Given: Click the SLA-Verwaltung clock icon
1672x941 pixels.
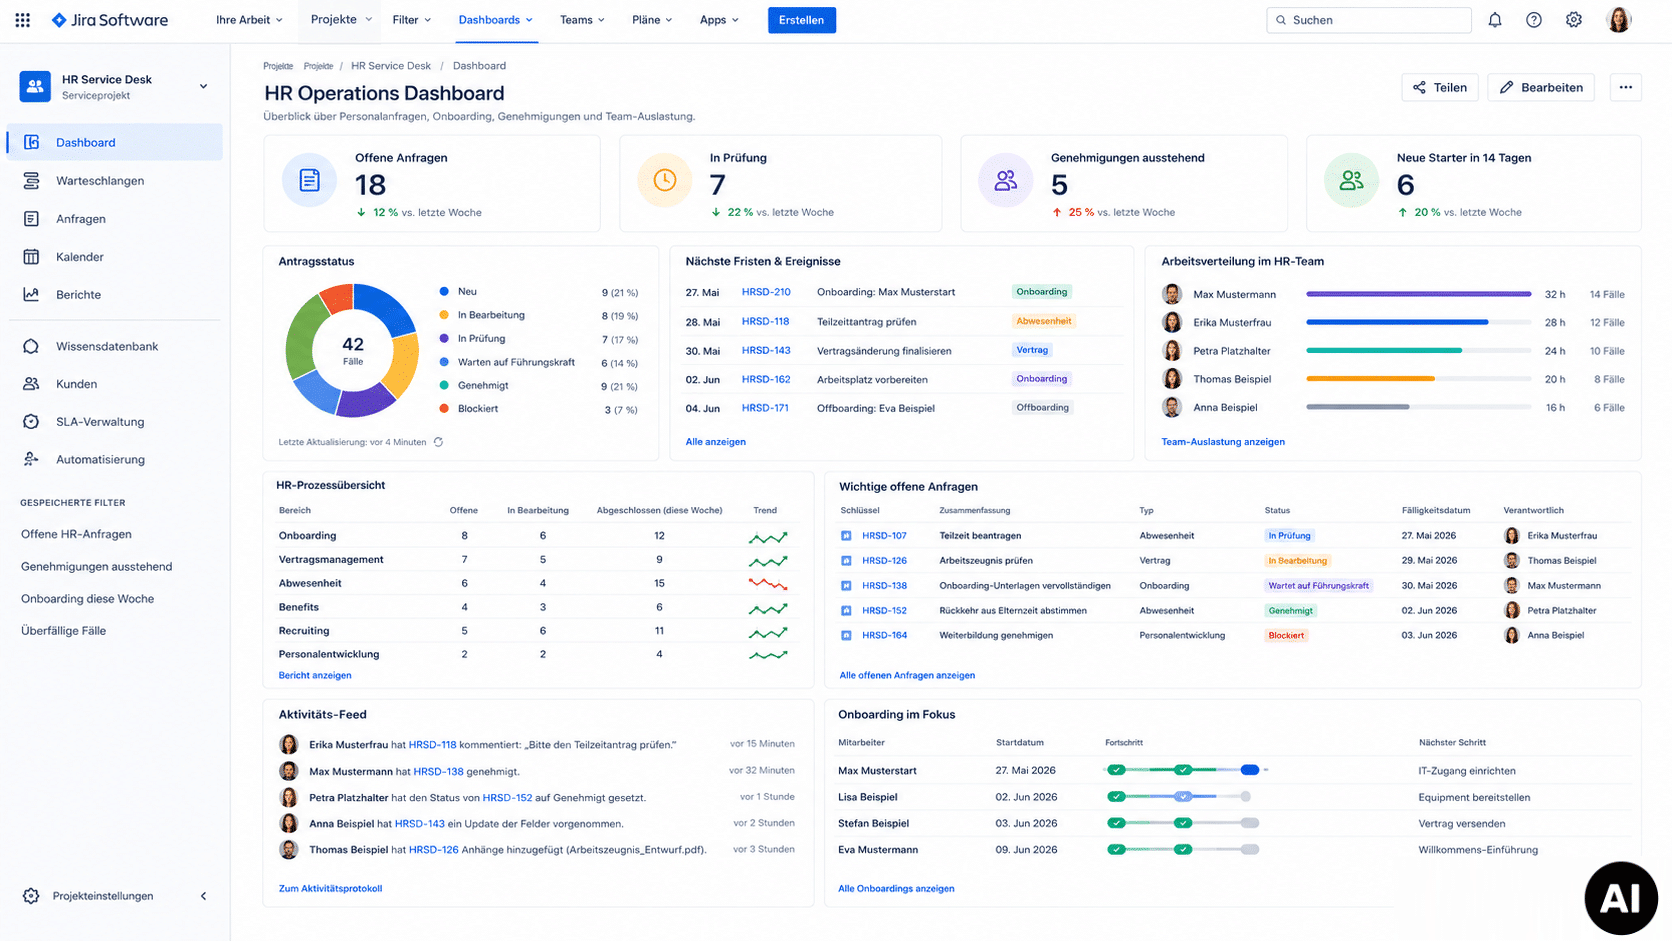Looking at the screenshot, I should pos(31,422).
